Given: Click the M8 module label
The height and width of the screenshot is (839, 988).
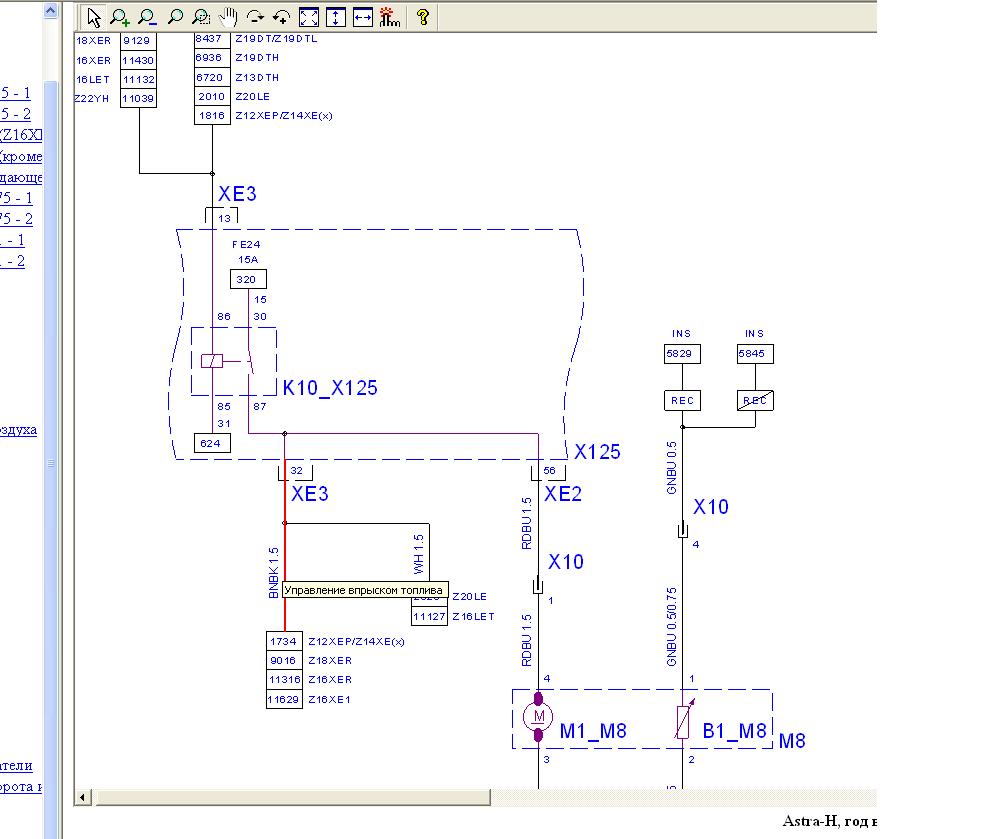Looking at the screenshot, I should point(792,741).
